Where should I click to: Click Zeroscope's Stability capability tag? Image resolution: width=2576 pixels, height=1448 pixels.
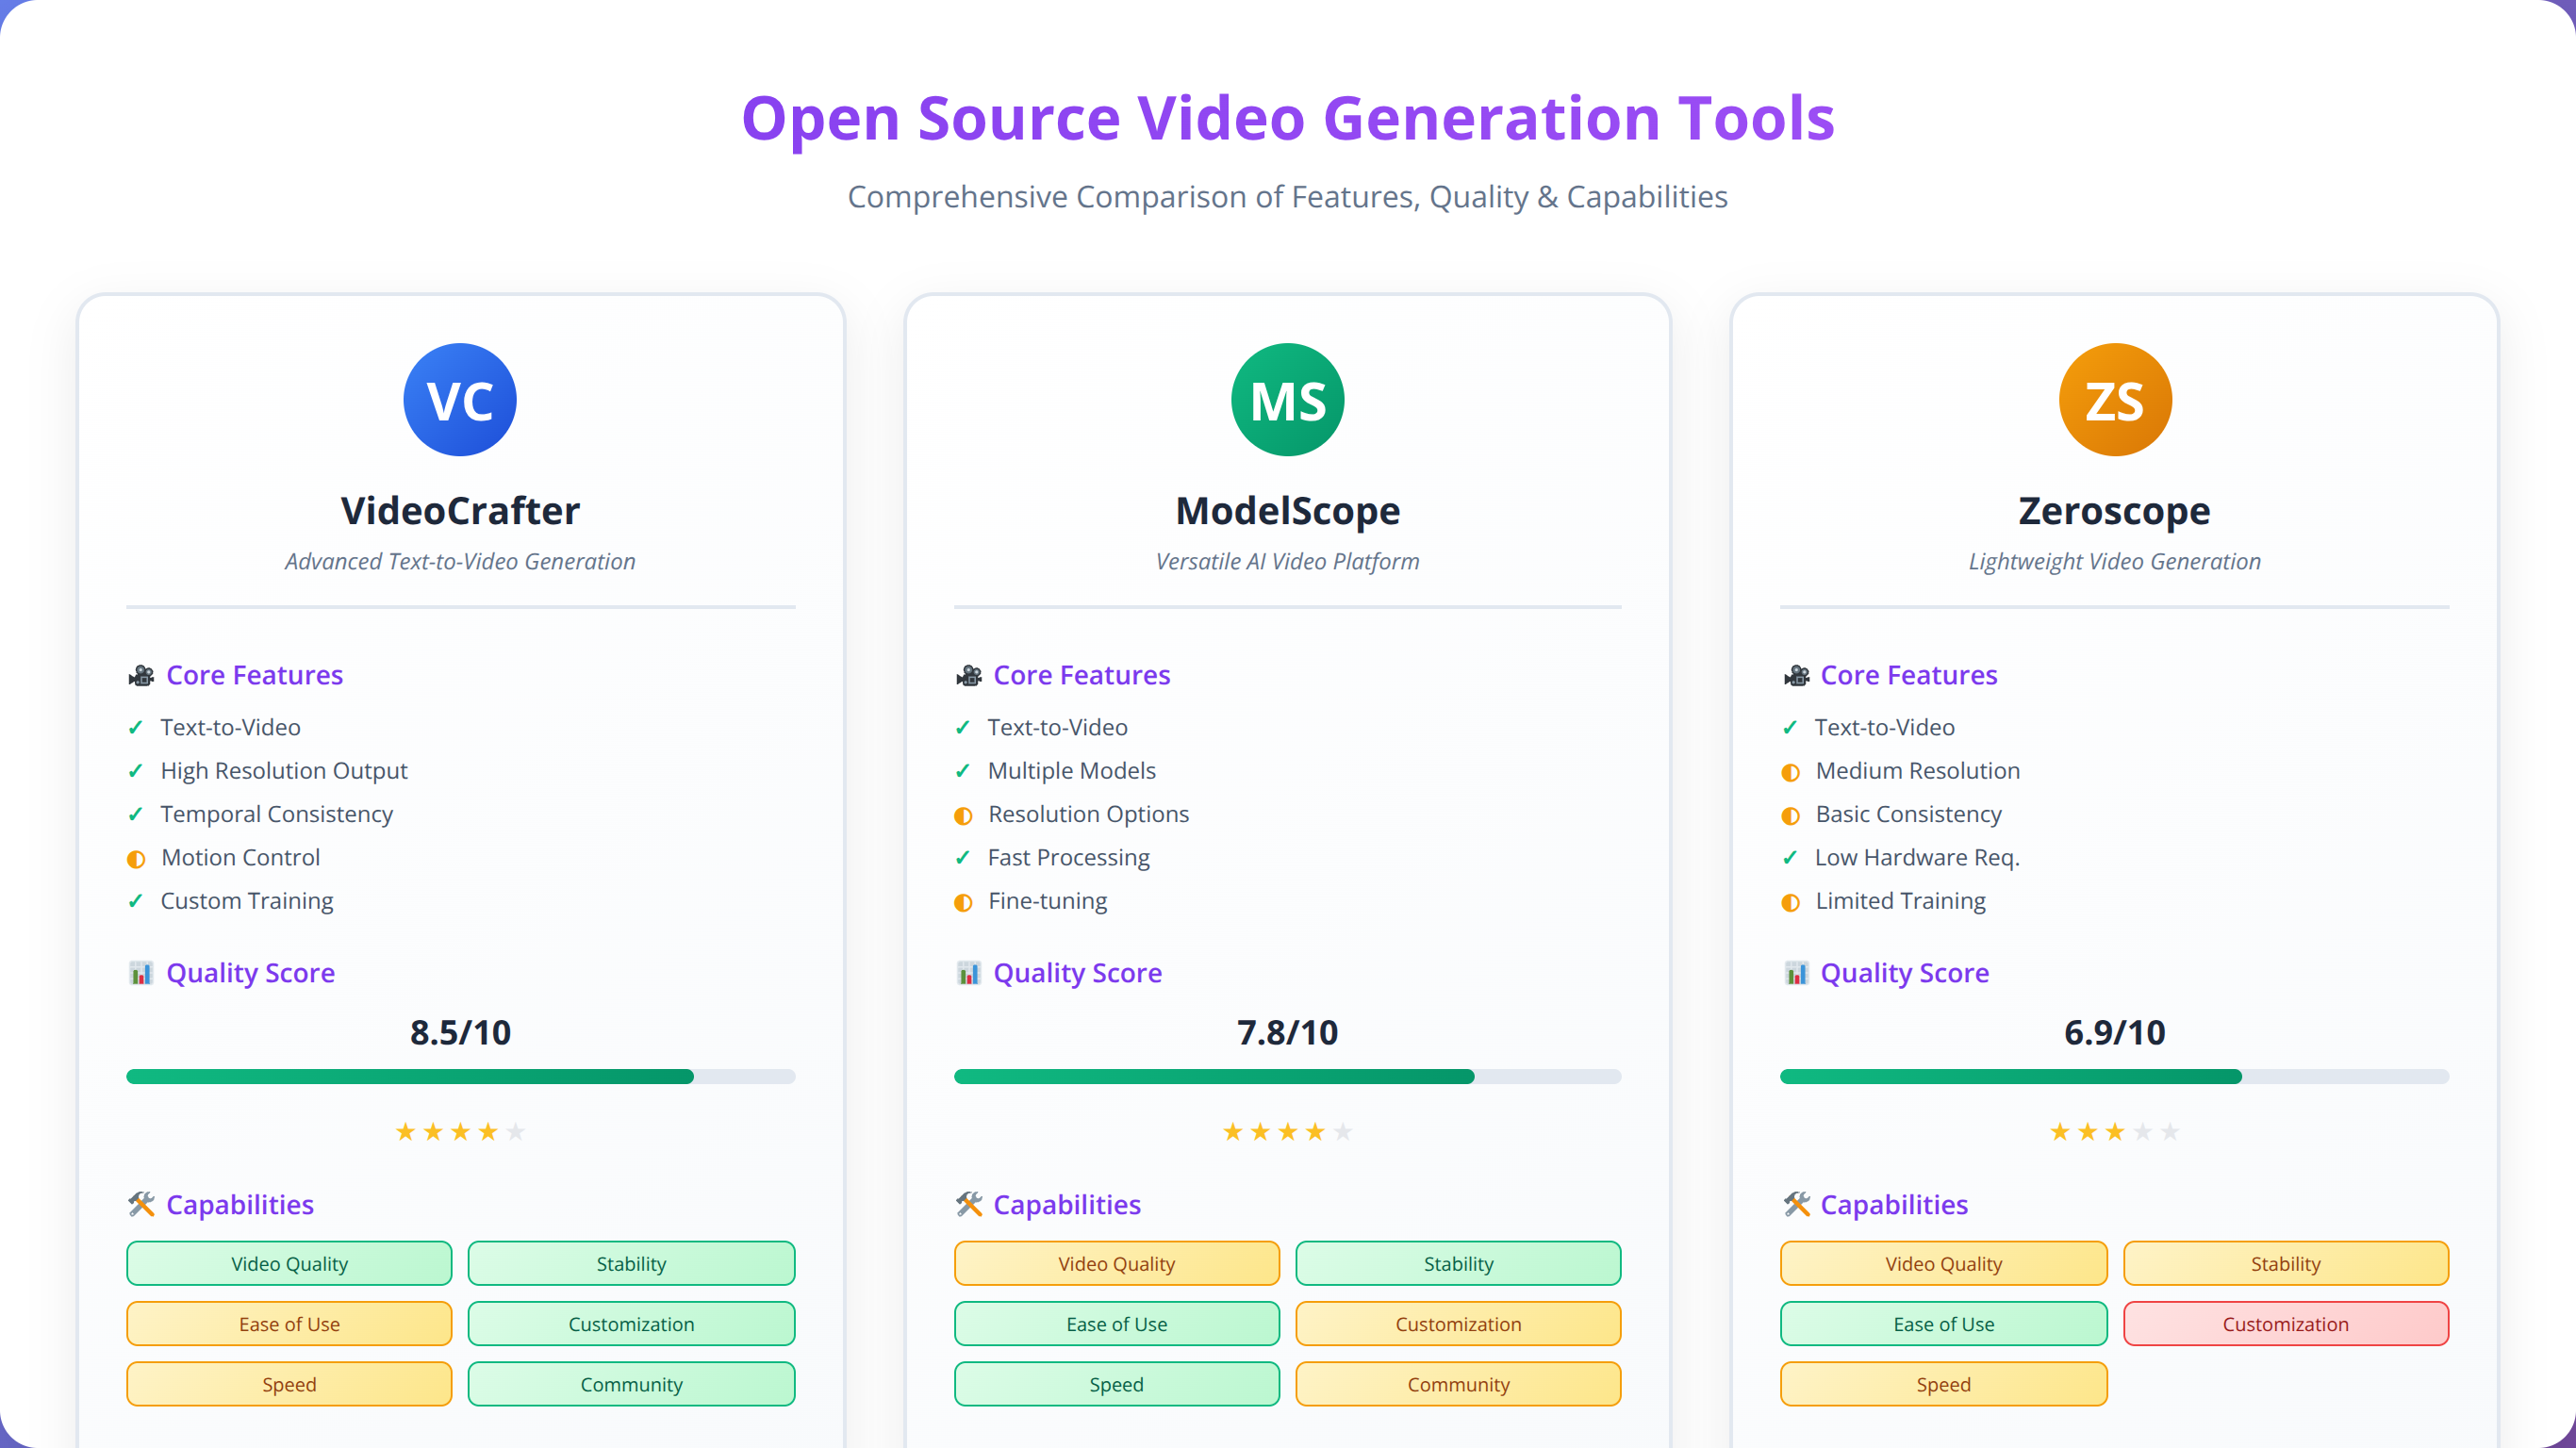click(2285, 1264)
